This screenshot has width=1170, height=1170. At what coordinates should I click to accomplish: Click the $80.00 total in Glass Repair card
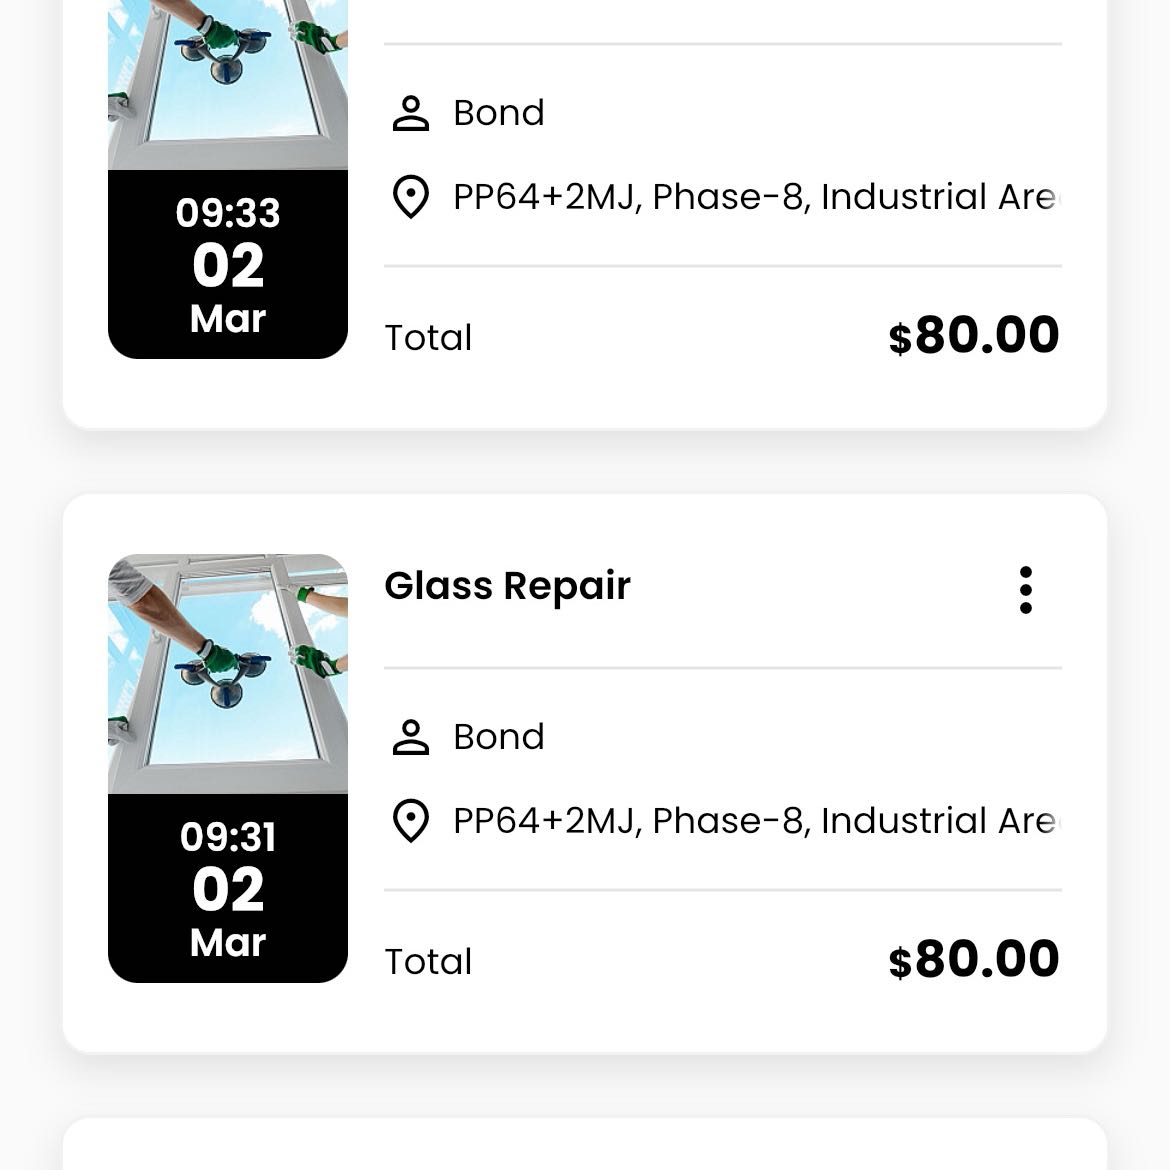point(973,959)
